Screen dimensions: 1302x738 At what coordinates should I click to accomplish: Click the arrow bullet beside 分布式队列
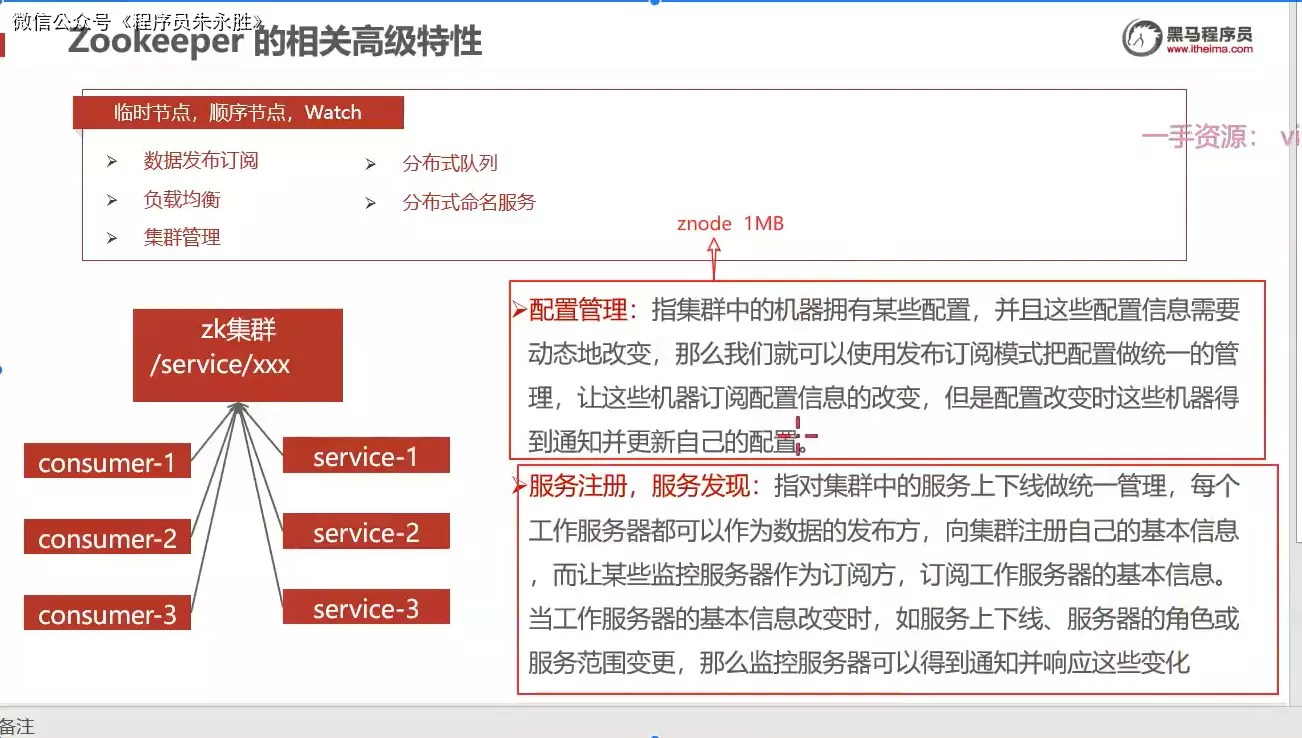point(370,164)
